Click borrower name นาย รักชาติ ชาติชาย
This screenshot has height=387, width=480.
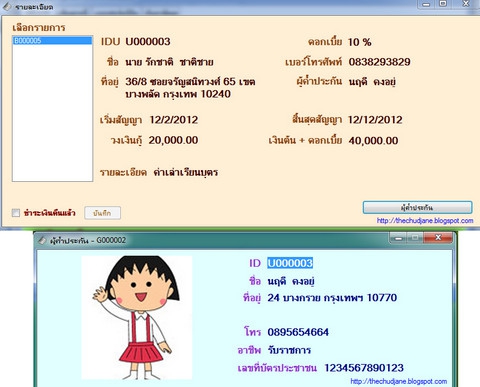[169, 62]
